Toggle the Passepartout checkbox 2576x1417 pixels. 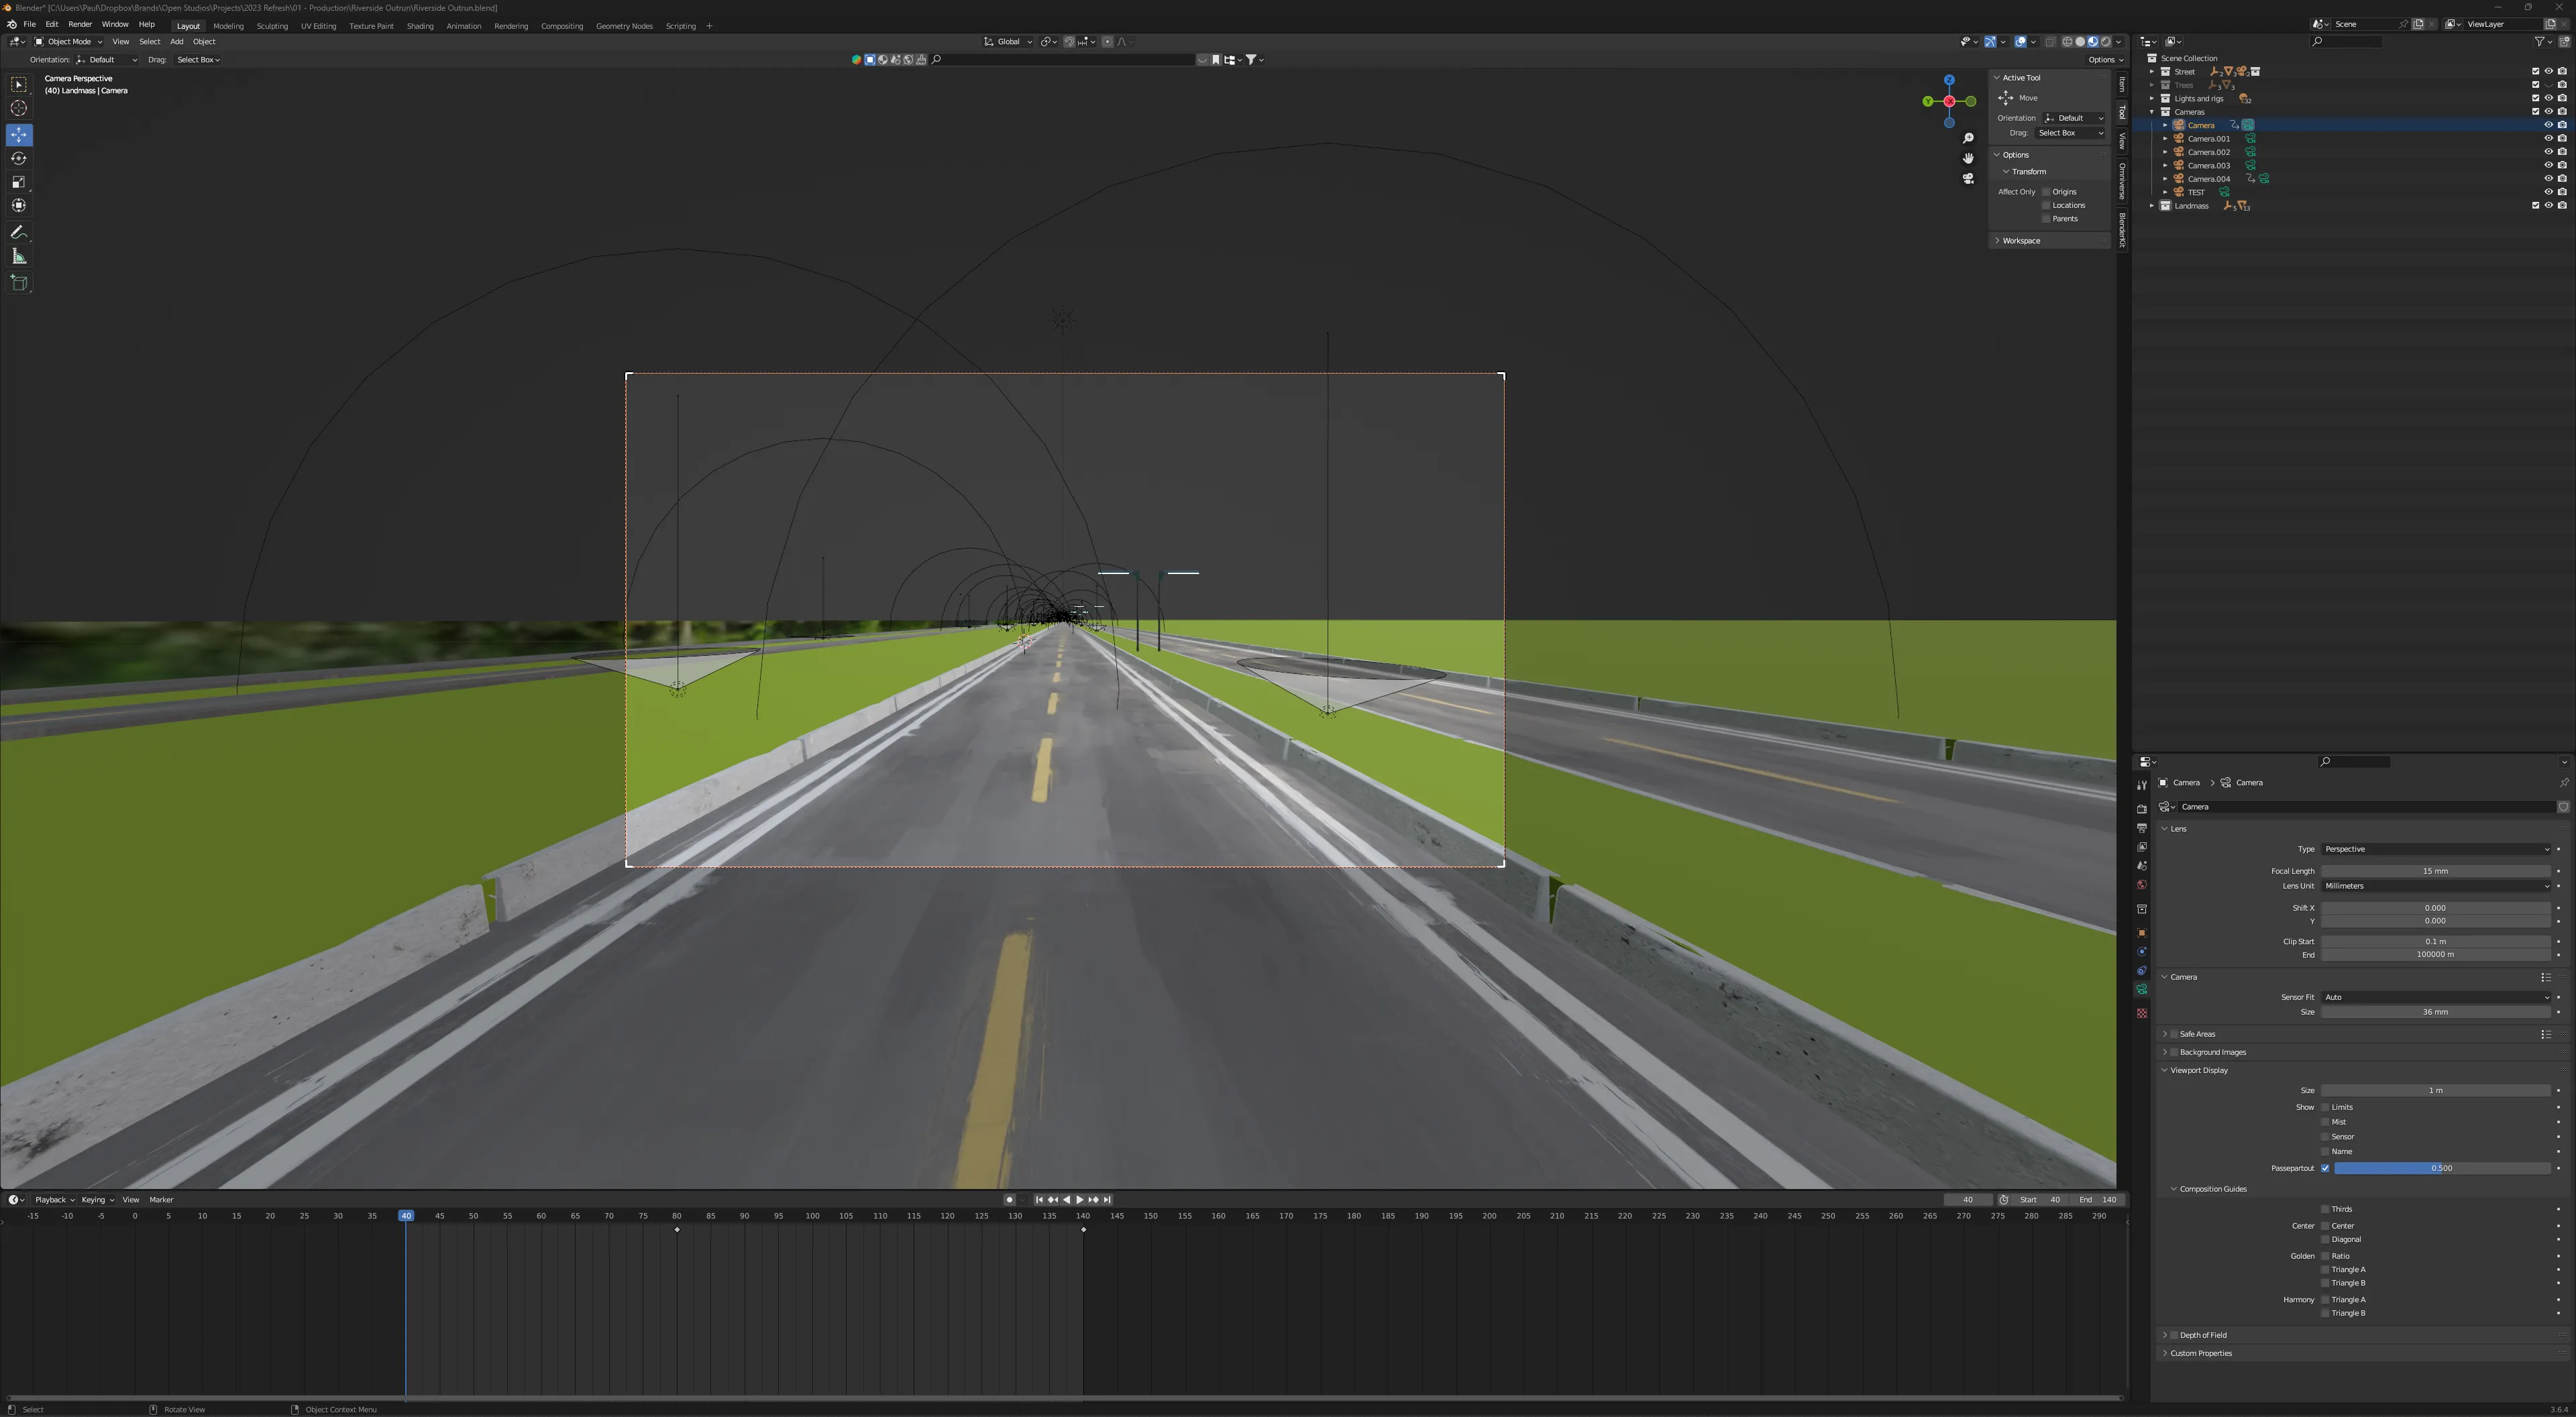point(2325,1168)
